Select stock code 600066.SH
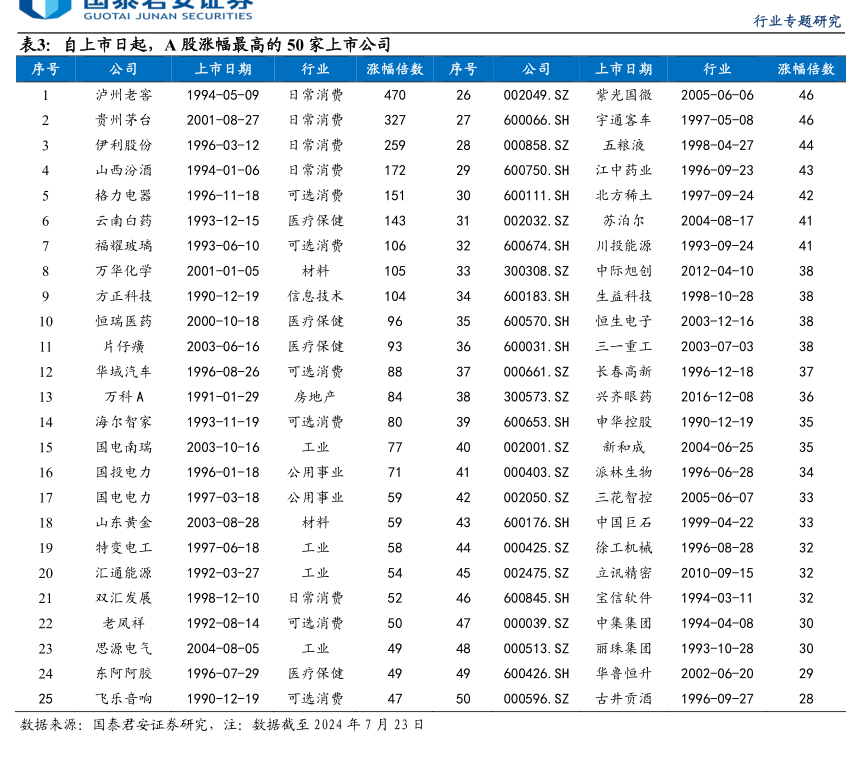Viewport: 853px width, 759px height. pos(536,120)
